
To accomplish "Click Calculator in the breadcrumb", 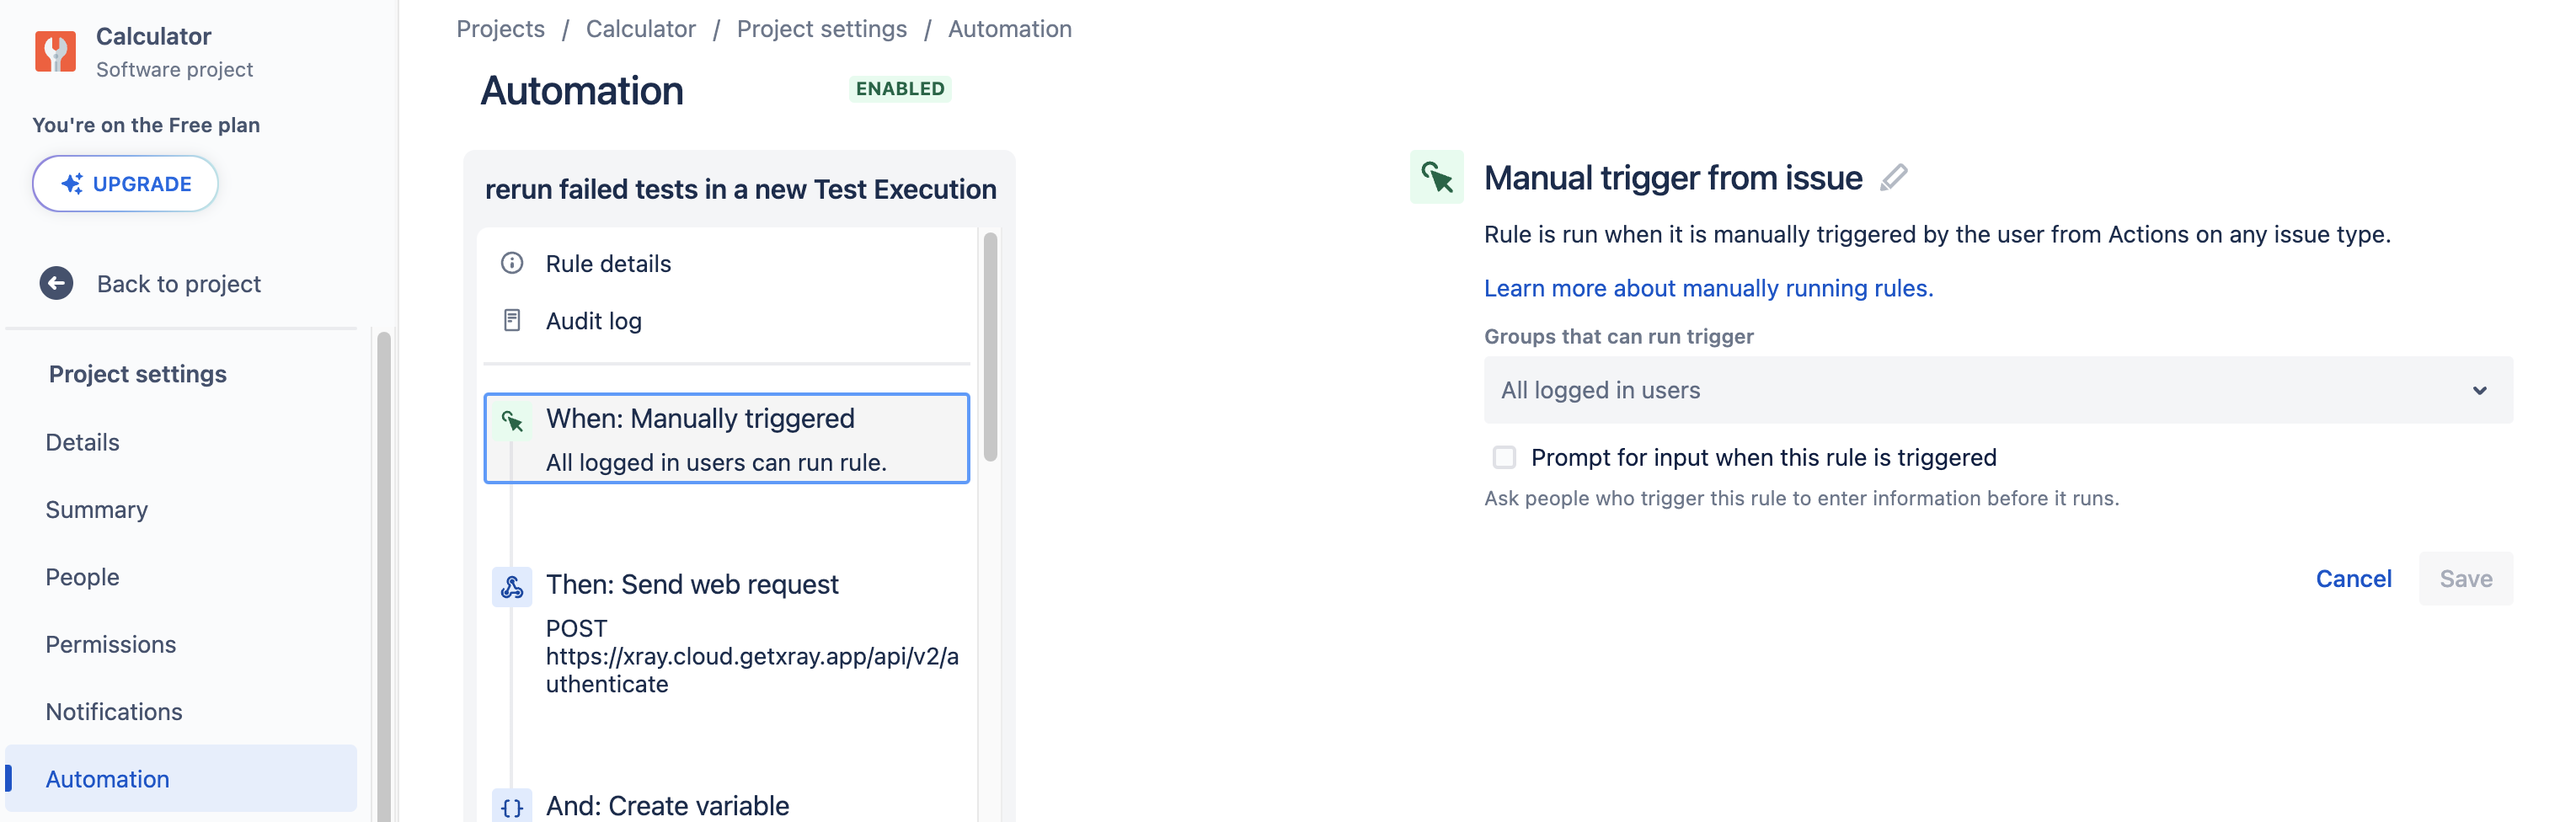I will 640,29.
